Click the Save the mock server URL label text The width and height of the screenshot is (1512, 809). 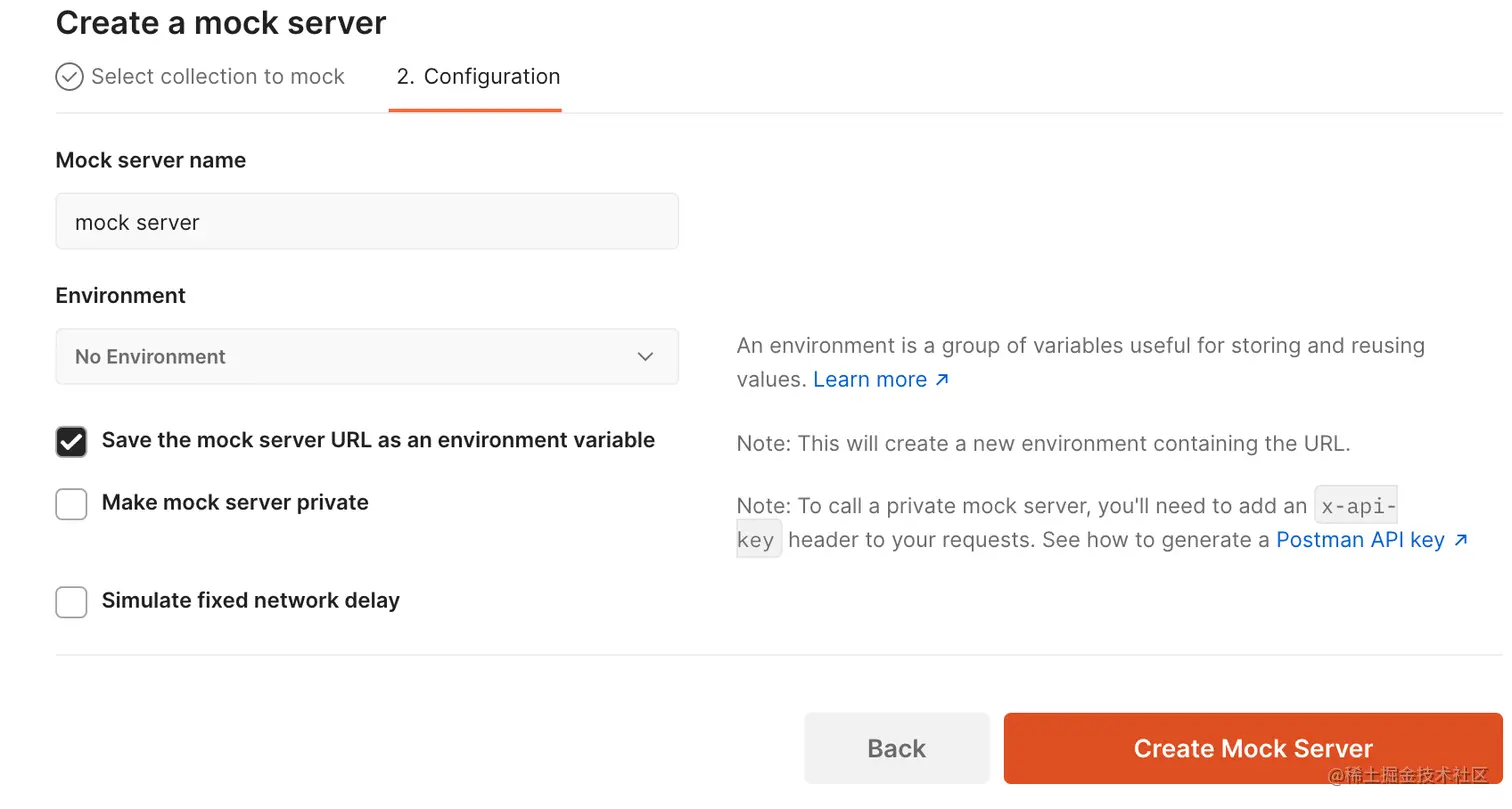tap(378, 440)
